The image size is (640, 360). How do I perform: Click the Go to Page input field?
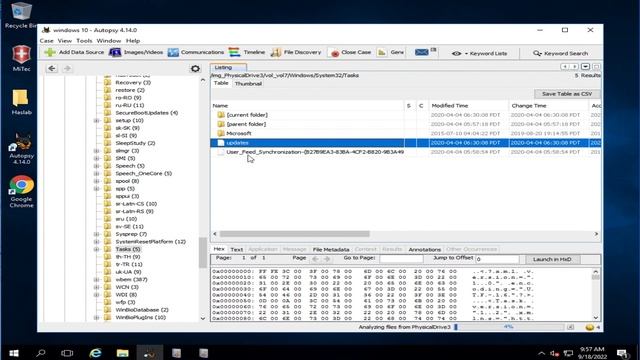pyautogui.click(x=401, y=259)
